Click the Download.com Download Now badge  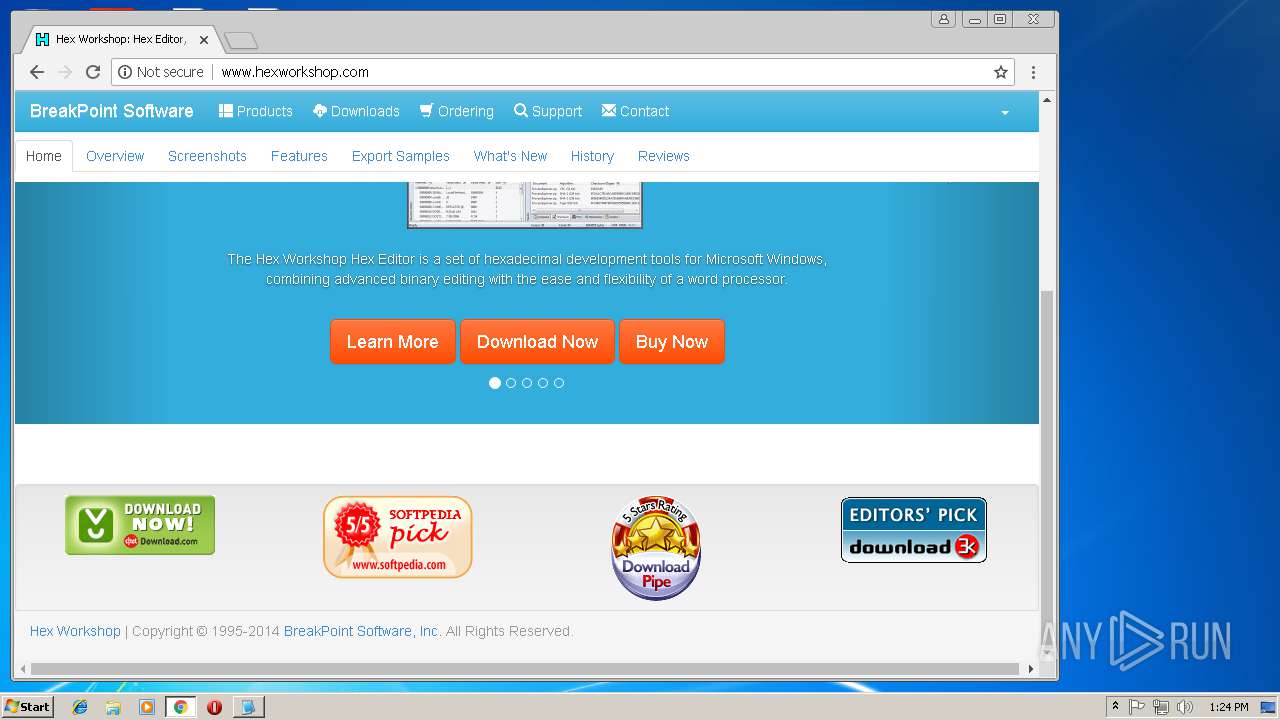tap(140, 525)
